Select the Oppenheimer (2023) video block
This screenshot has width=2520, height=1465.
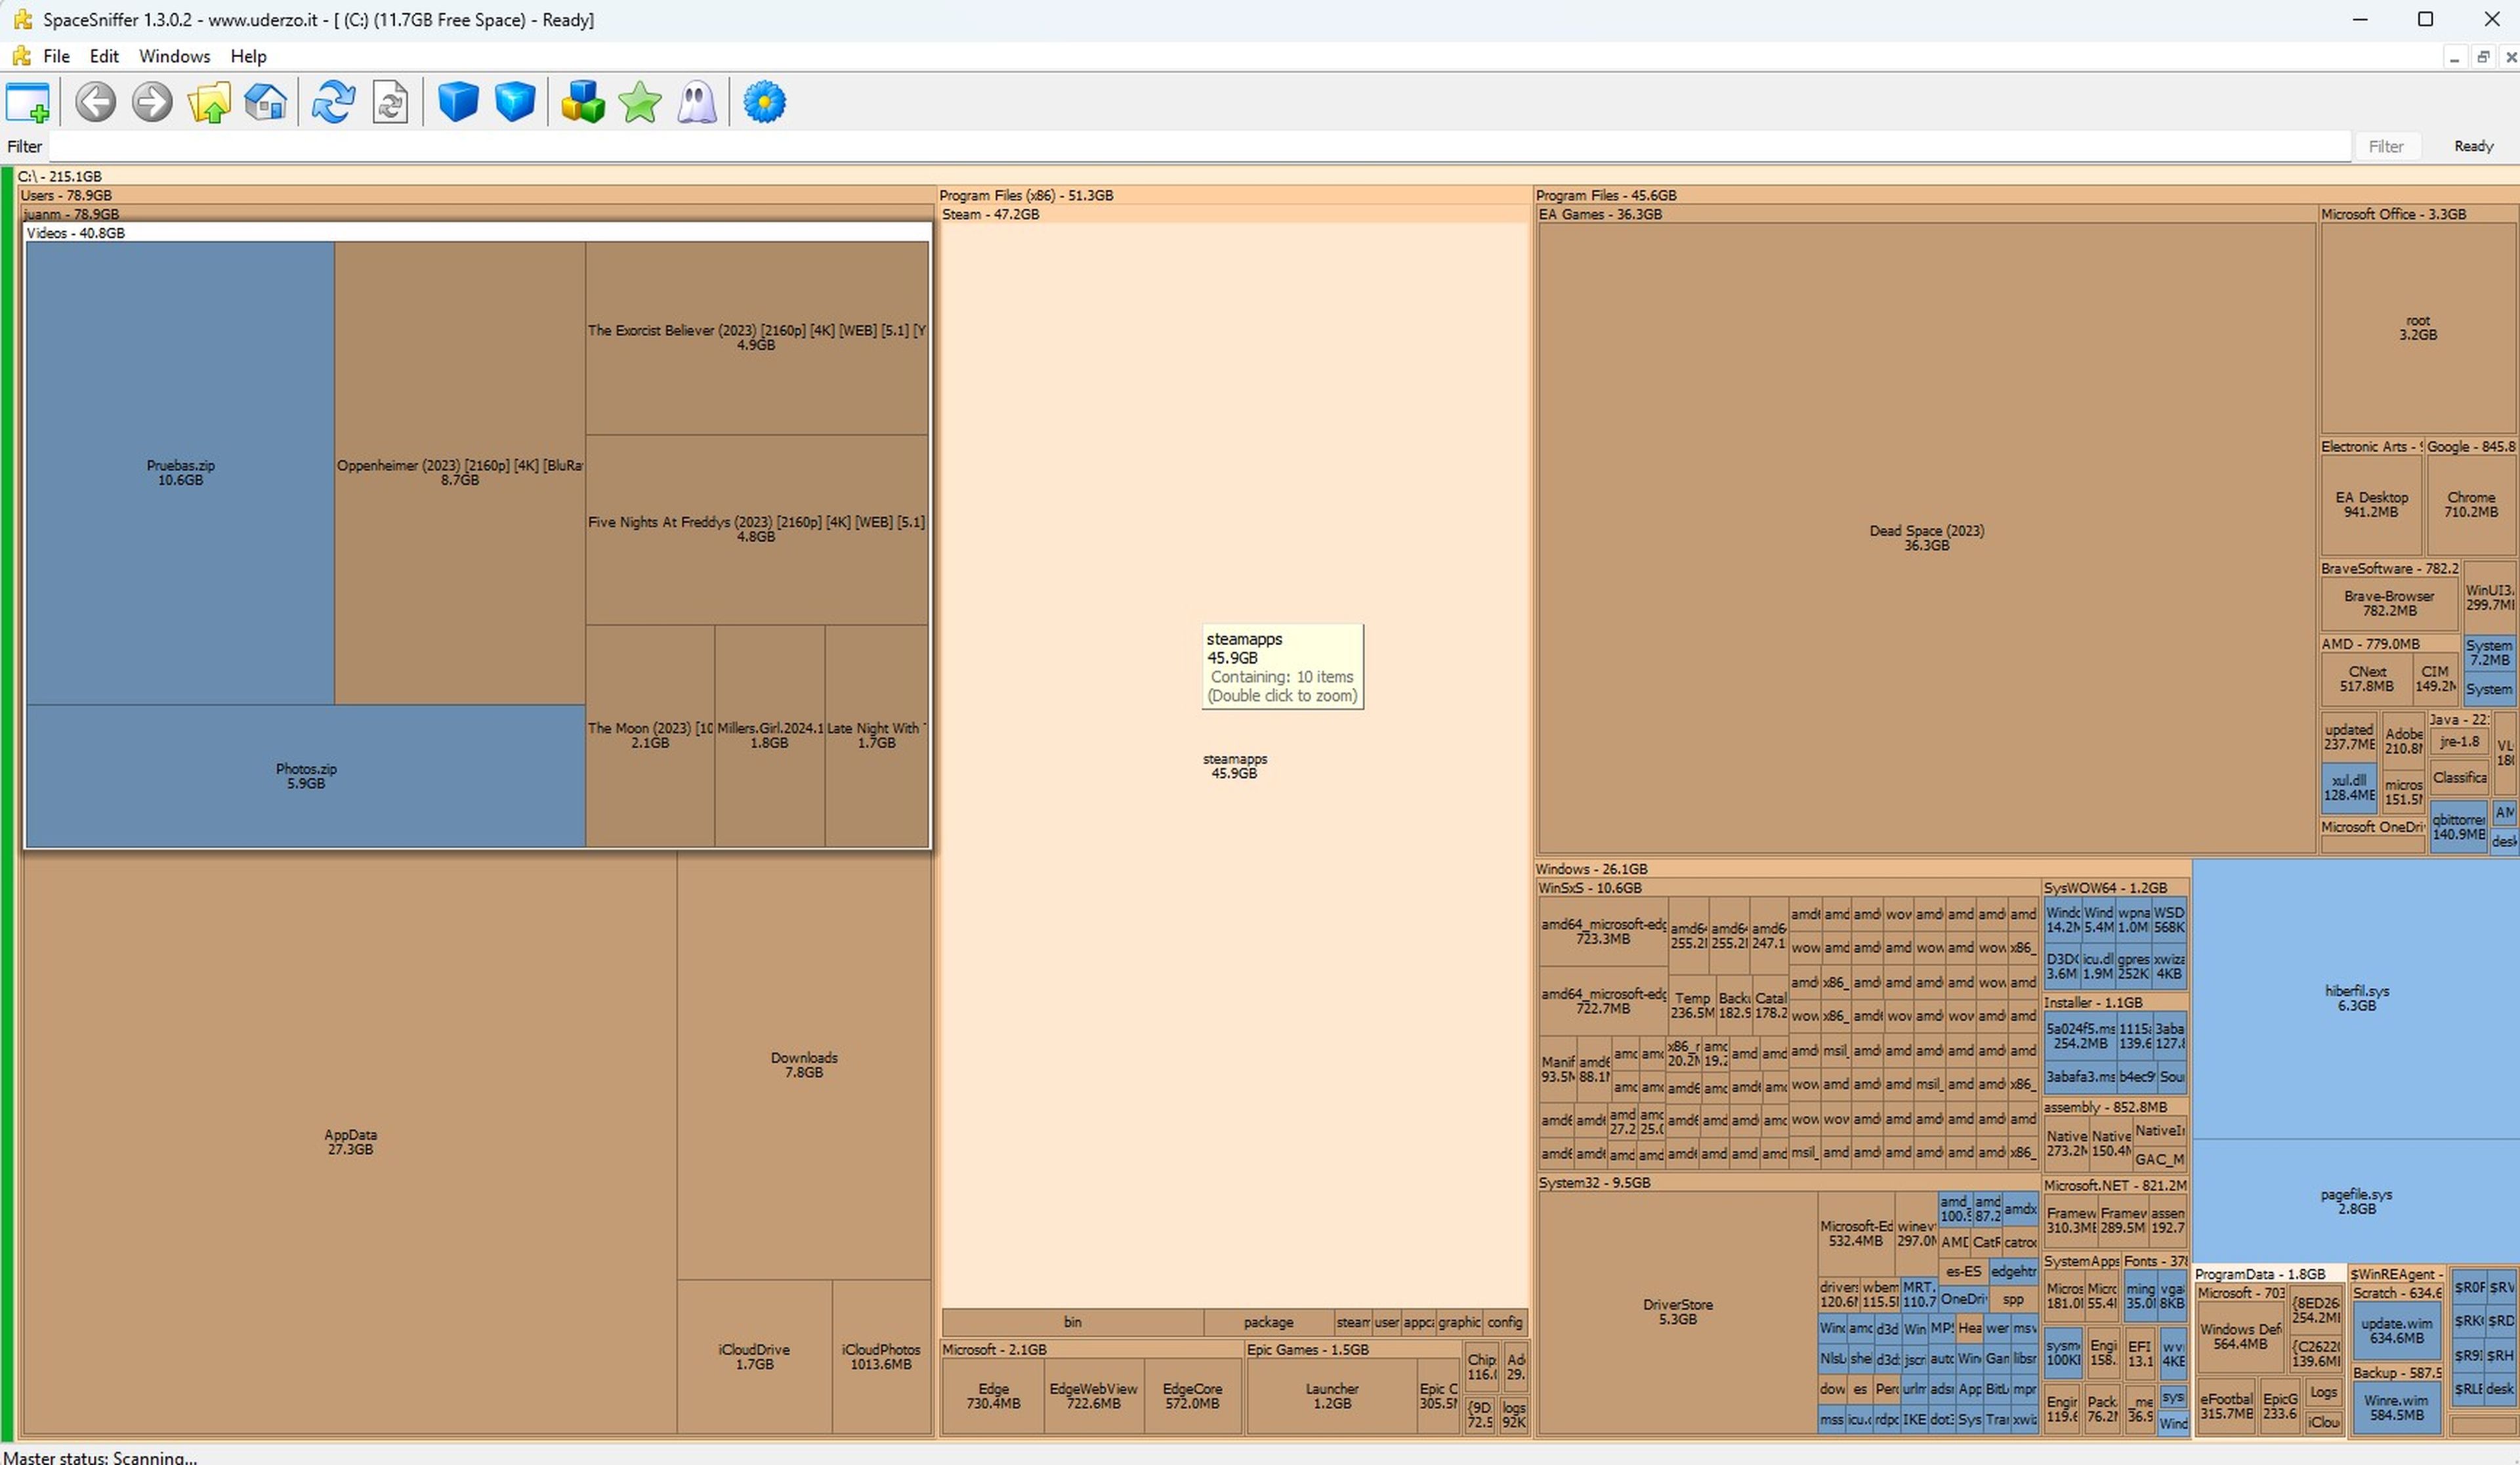point(460,473)
